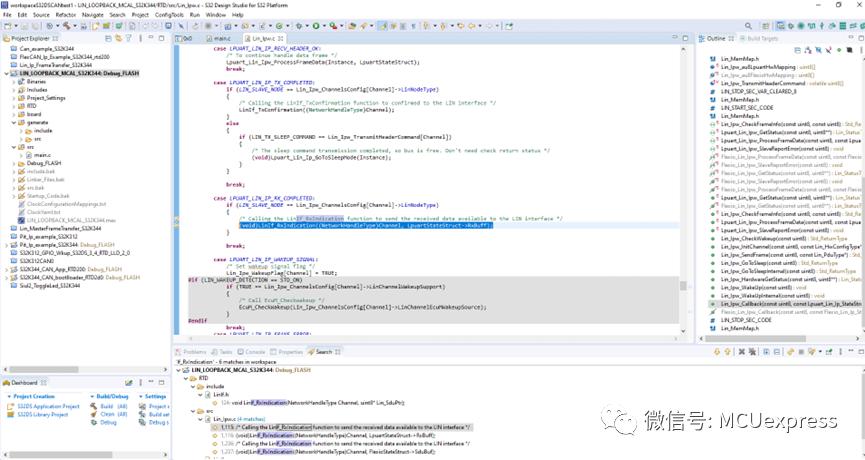Select main.c in Project Explorer
This screenshot has width=865, height=460.
[x=42, y=156]
